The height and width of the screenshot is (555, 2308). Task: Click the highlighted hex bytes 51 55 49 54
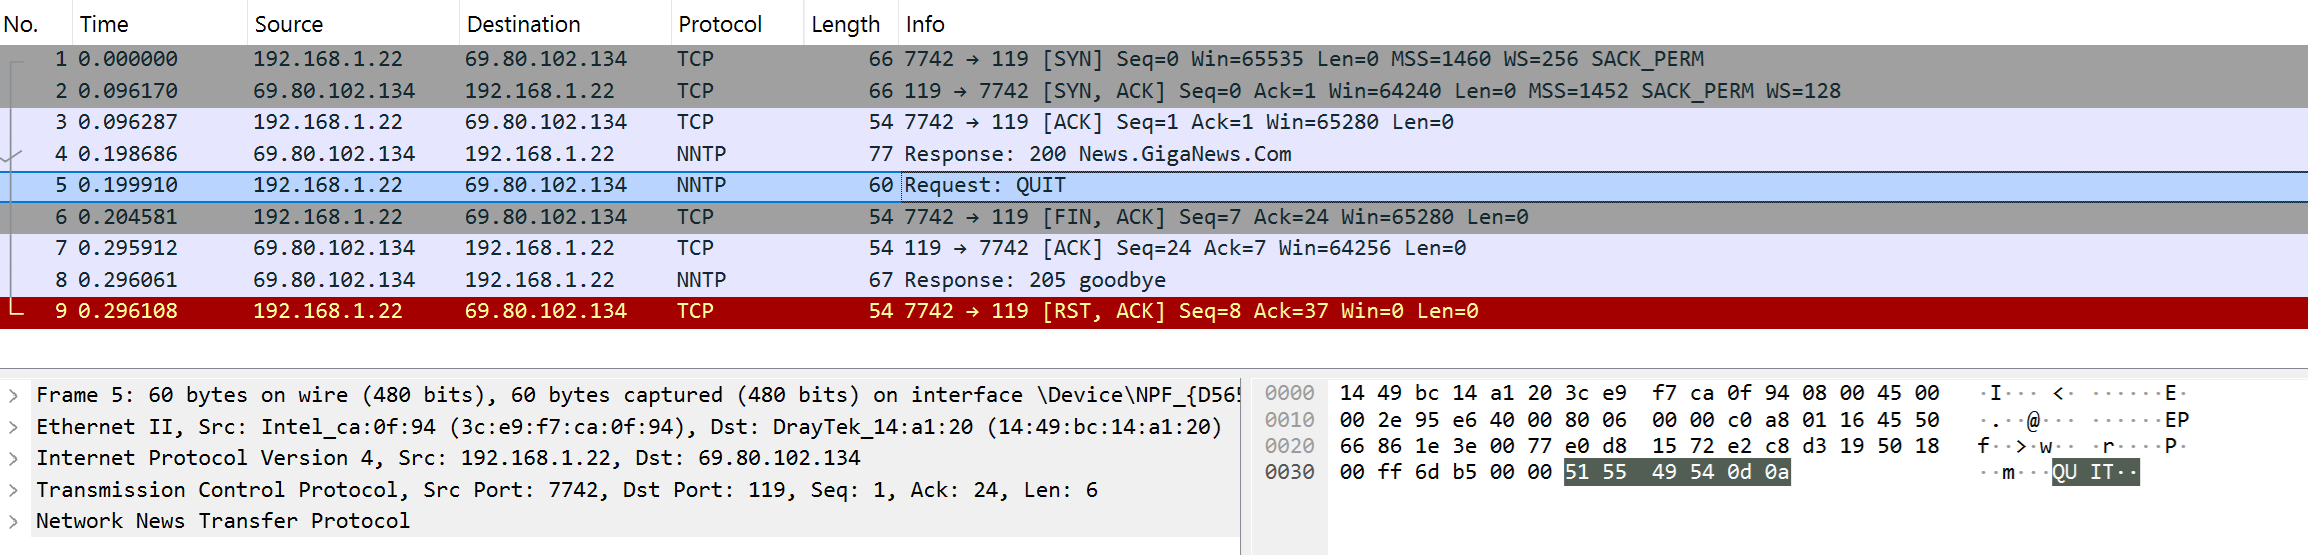coord(1640,472)
